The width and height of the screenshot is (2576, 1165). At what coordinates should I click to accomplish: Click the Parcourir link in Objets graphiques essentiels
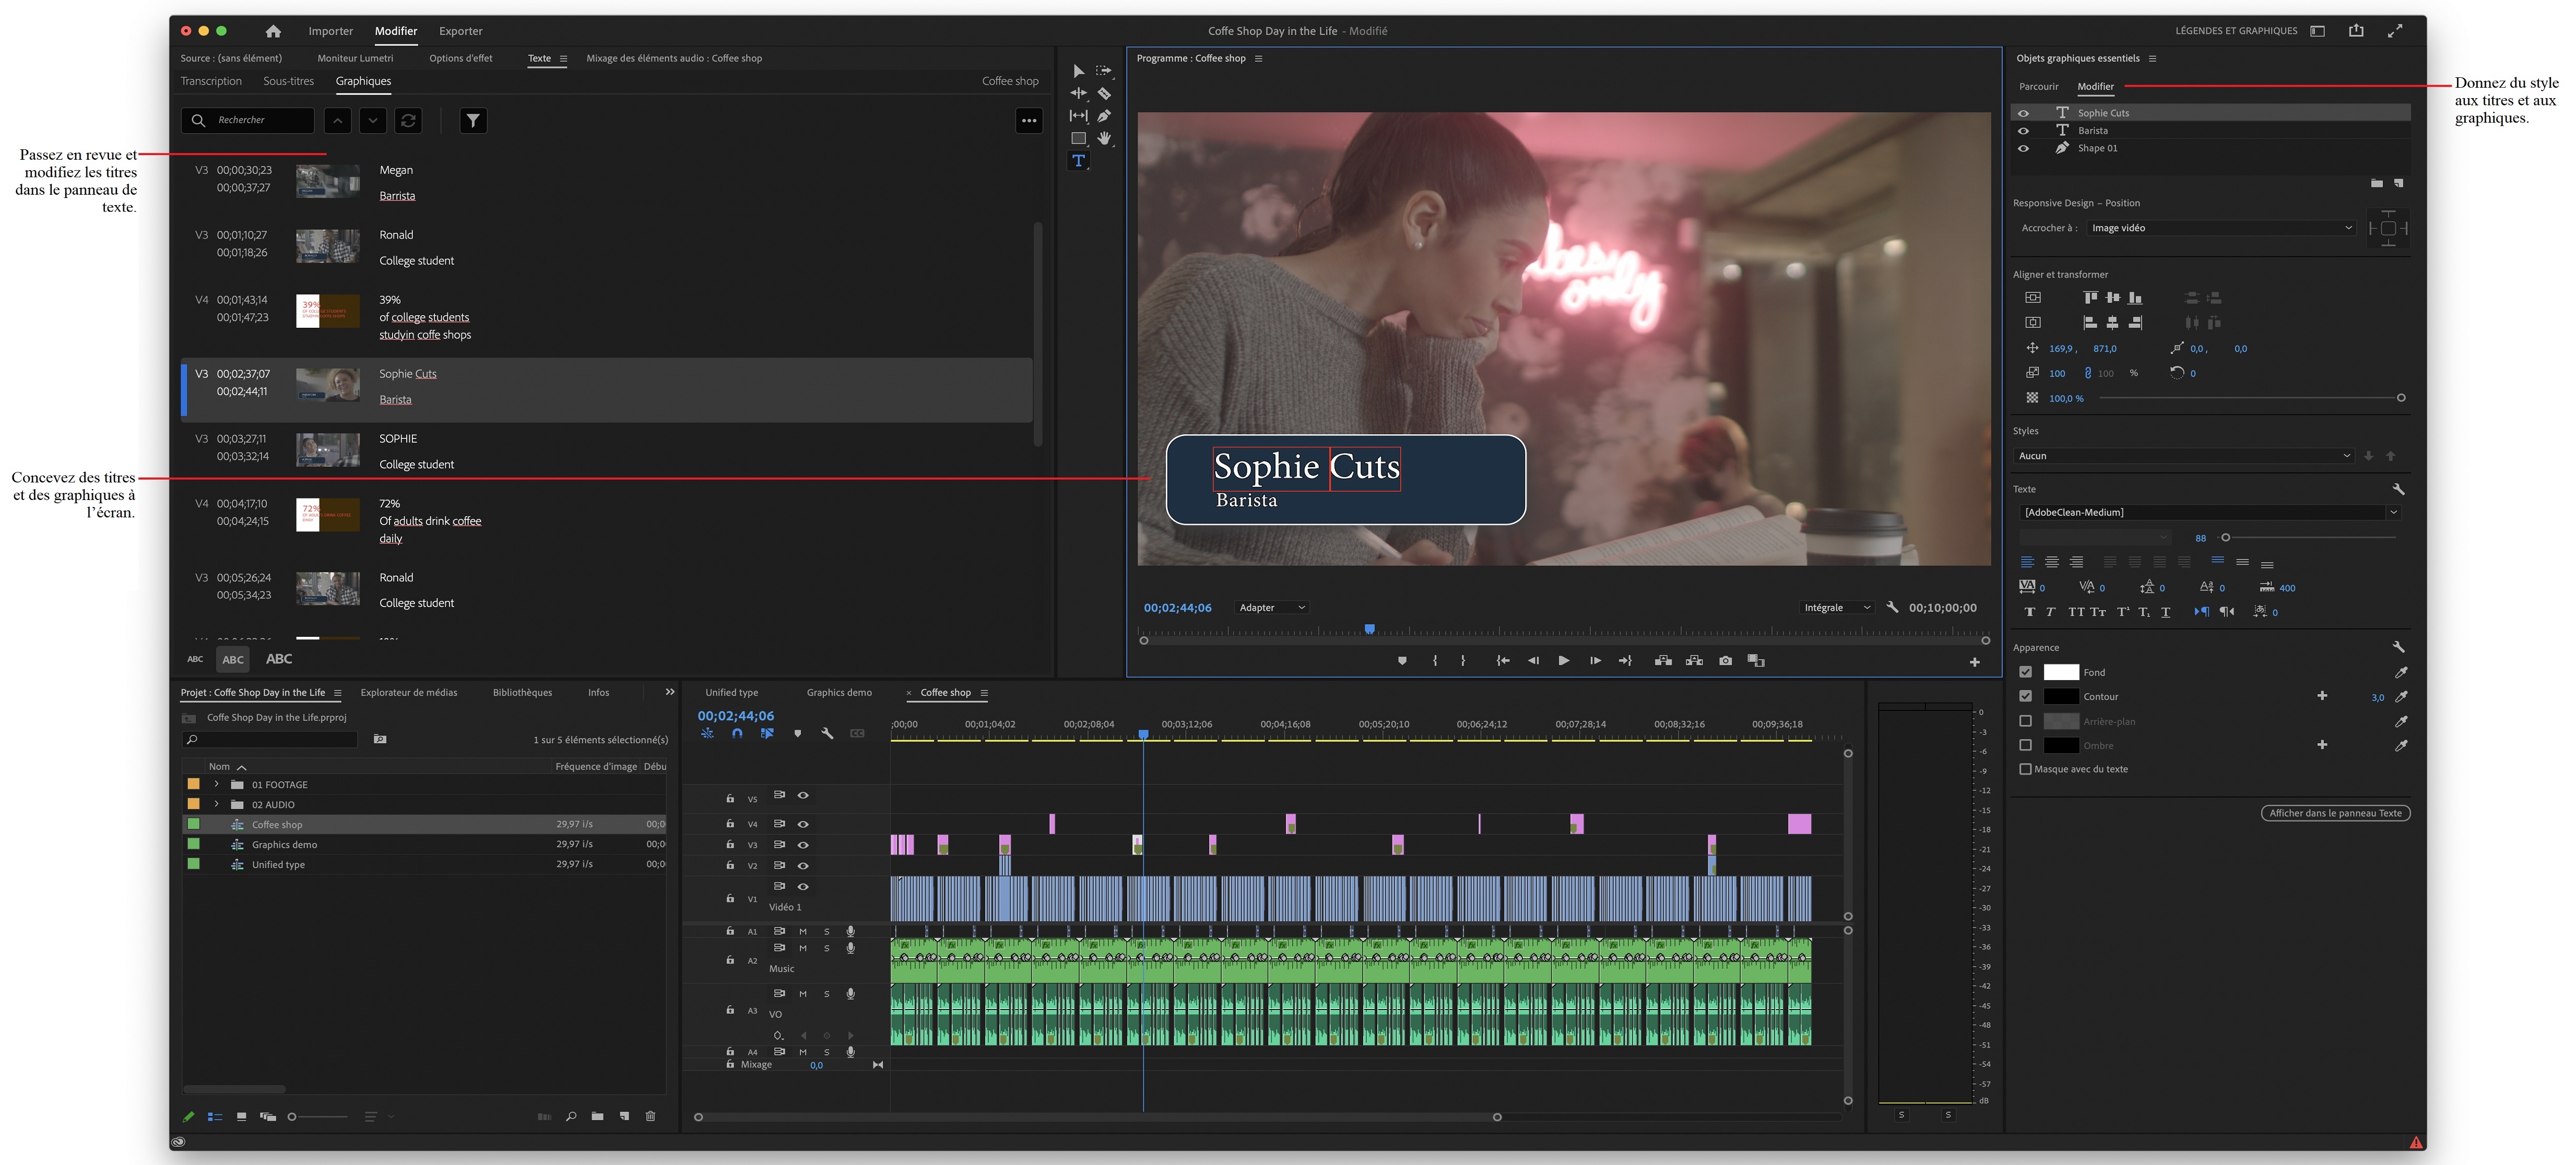coord(2039,86)
